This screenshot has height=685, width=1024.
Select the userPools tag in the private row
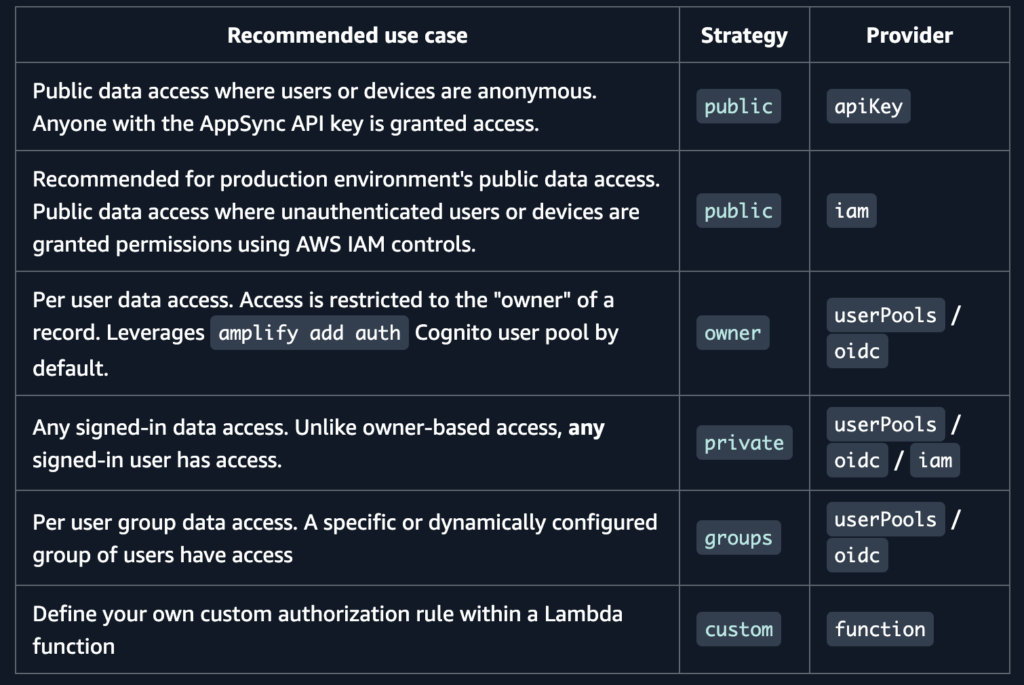pos(885,424)
